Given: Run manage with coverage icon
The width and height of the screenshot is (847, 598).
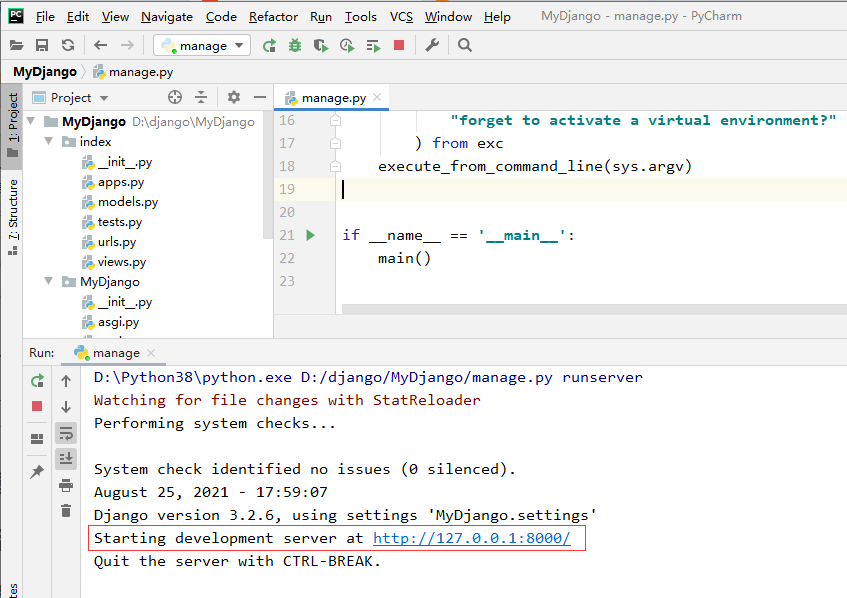Looking at the screenshot, I should tap(321, 45).
